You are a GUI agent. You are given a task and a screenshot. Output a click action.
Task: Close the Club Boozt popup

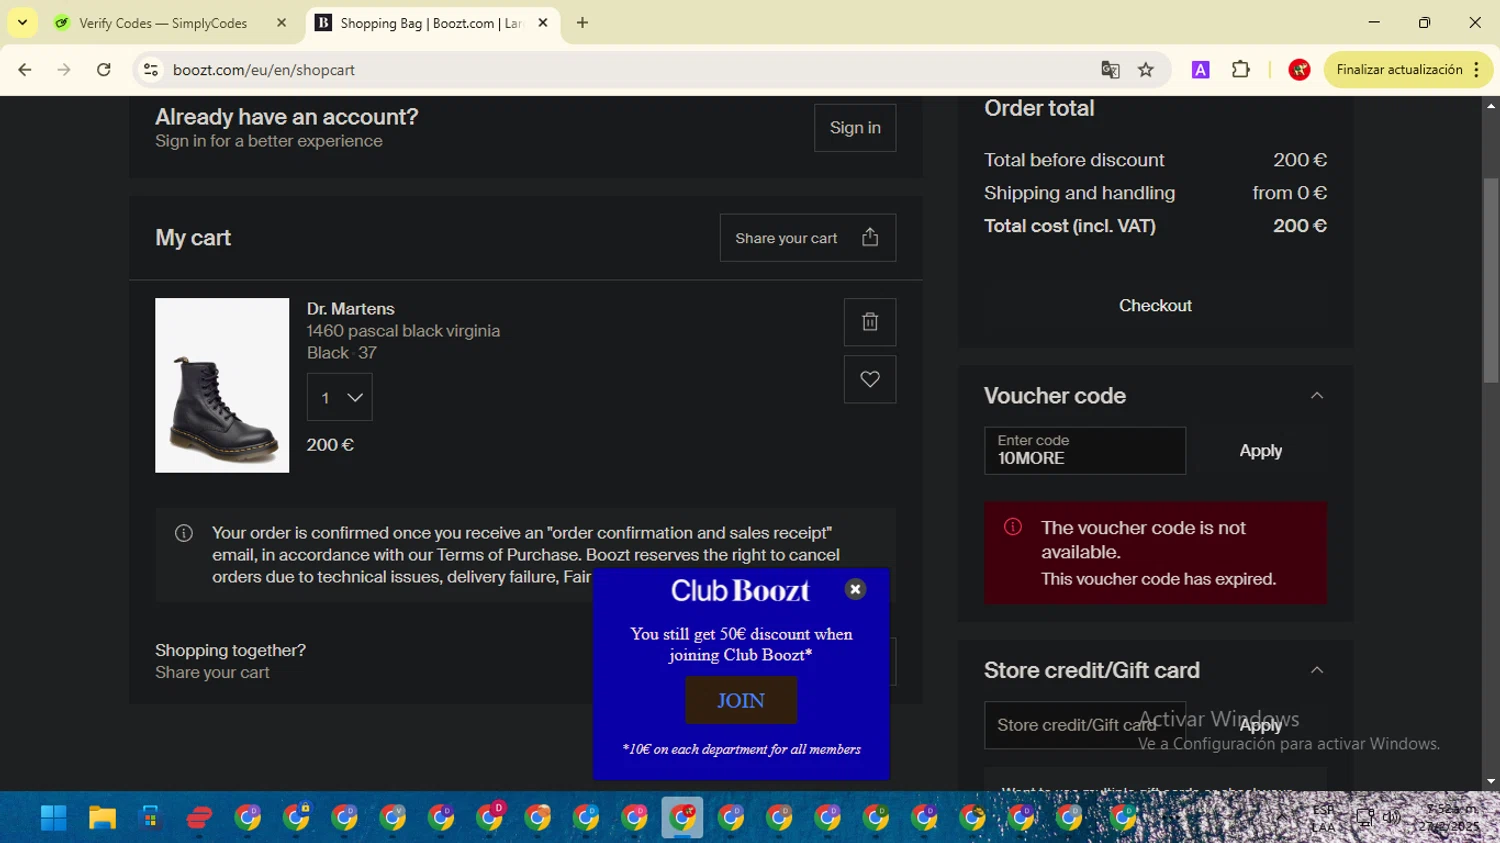(855, 589)
